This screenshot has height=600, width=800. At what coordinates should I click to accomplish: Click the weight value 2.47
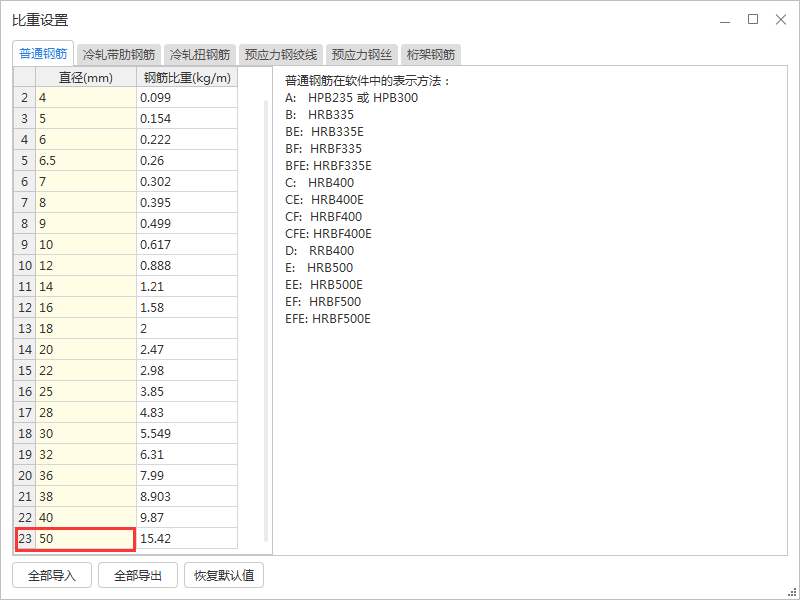tap(187, 349)
